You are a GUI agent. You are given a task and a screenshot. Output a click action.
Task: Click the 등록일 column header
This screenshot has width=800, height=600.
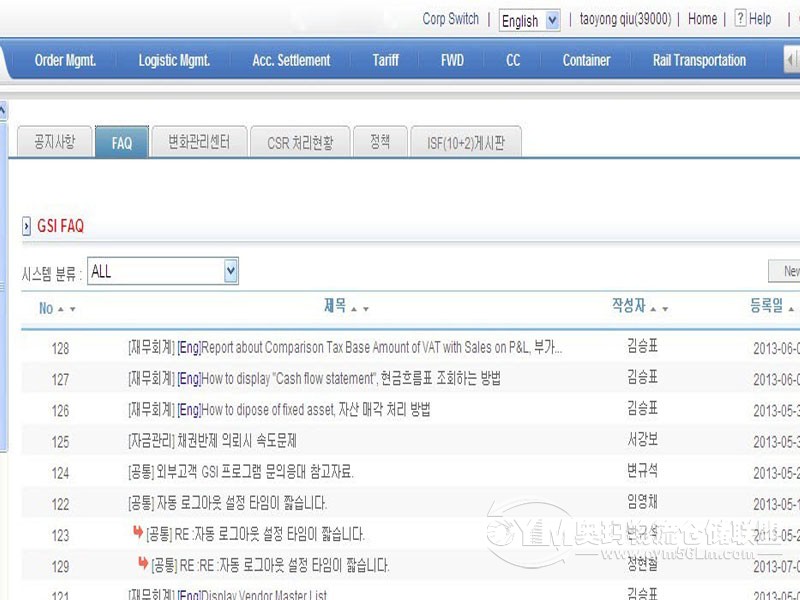(x=766, y=306)
